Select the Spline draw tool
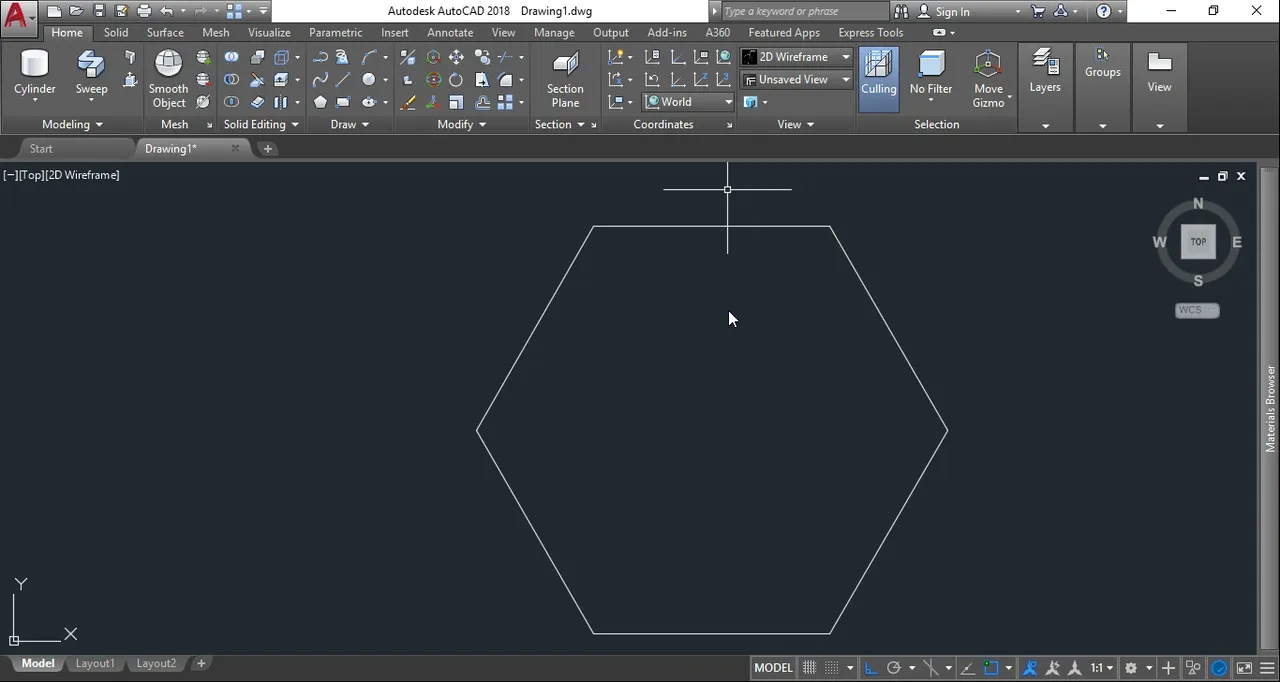Image resolution: width=1280 pixels, height=682 pixels. (320, 79)
